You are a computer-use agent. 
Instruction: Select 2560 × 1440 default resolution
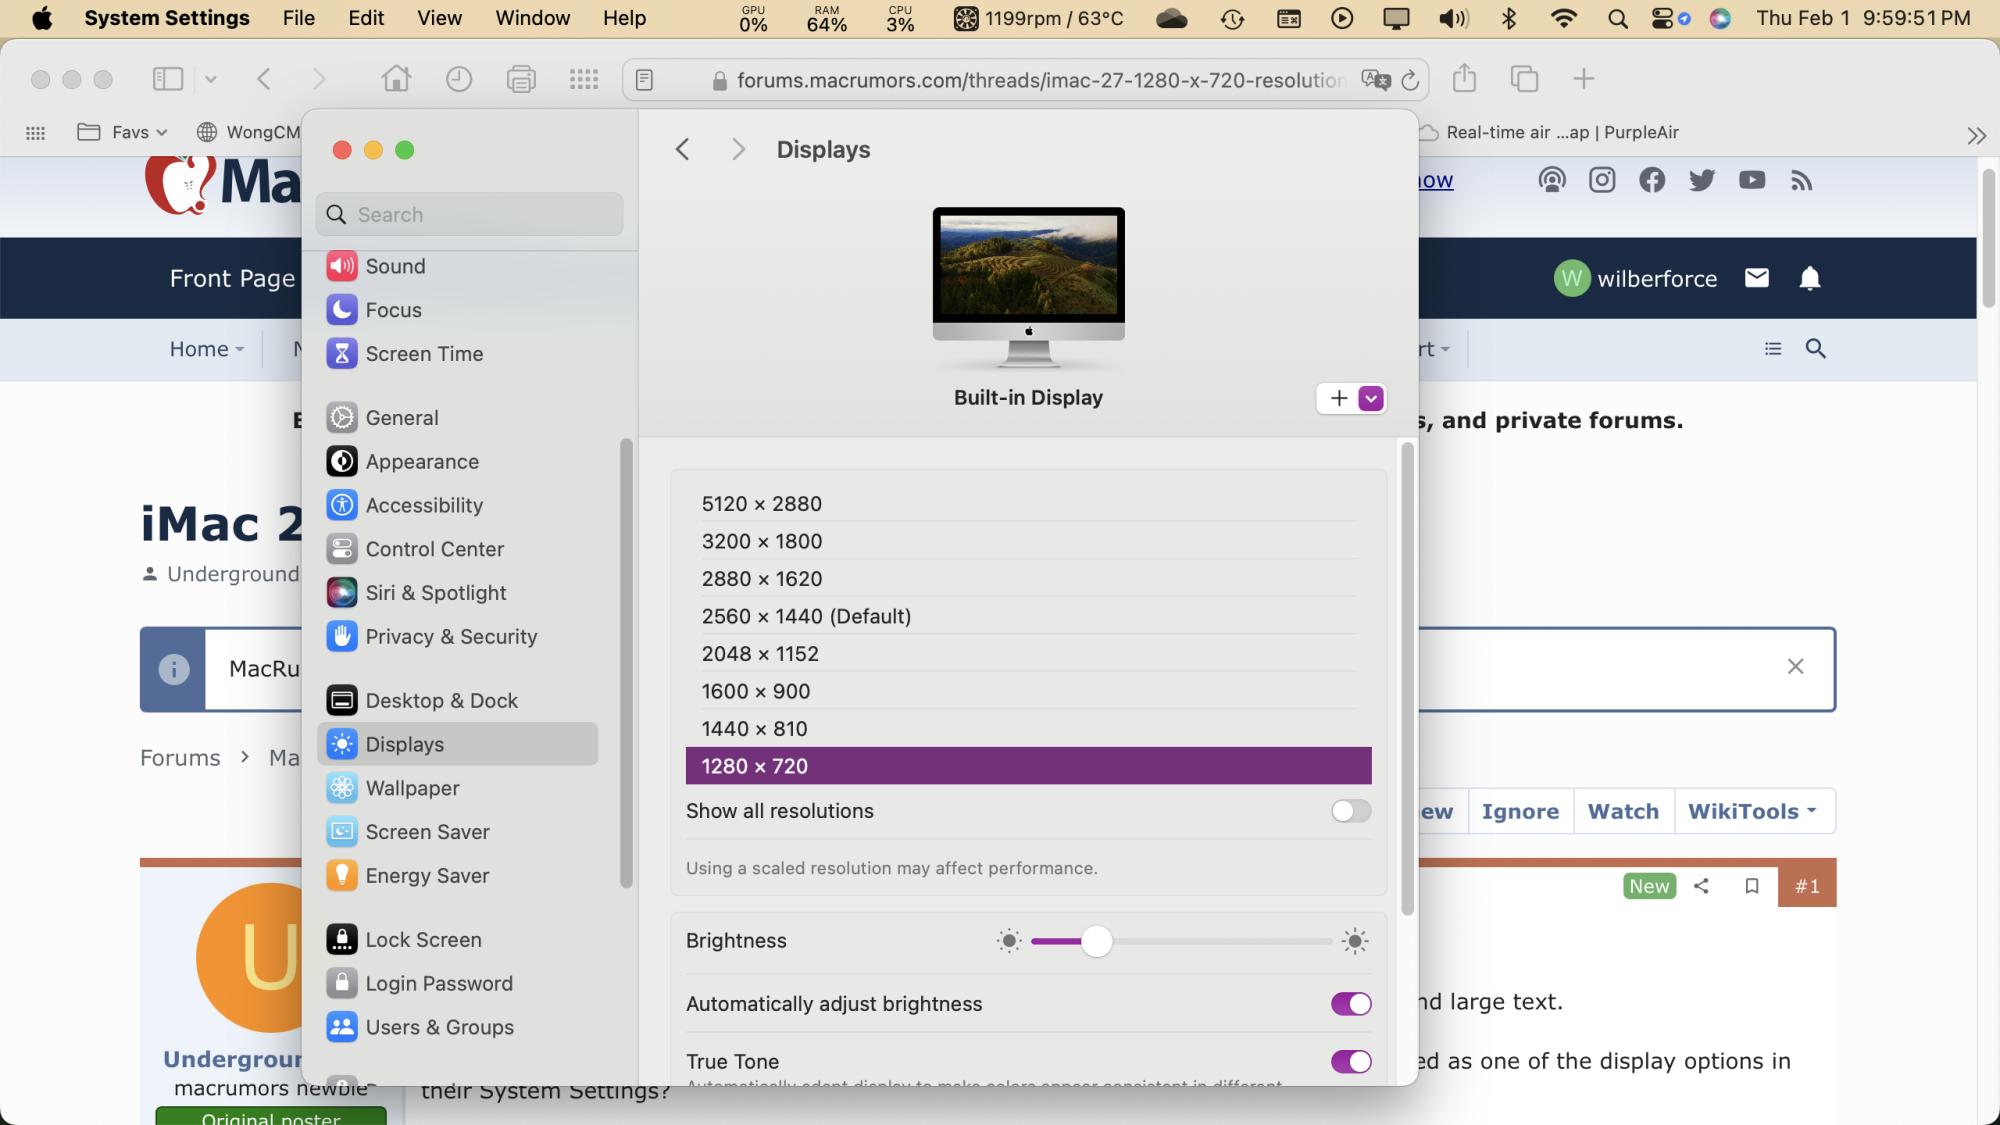806,616
